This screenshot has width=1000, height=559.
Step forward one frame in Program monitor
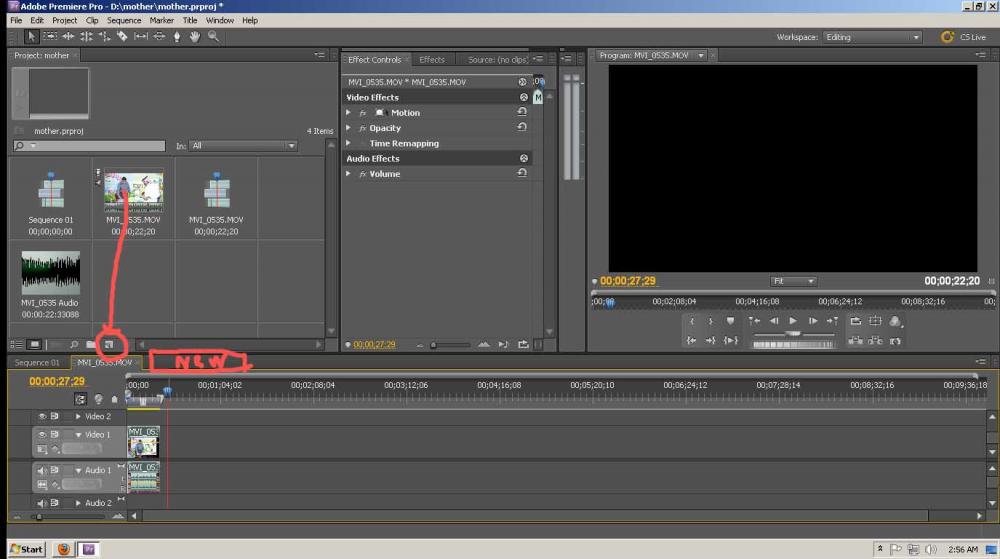click(813, 321)
